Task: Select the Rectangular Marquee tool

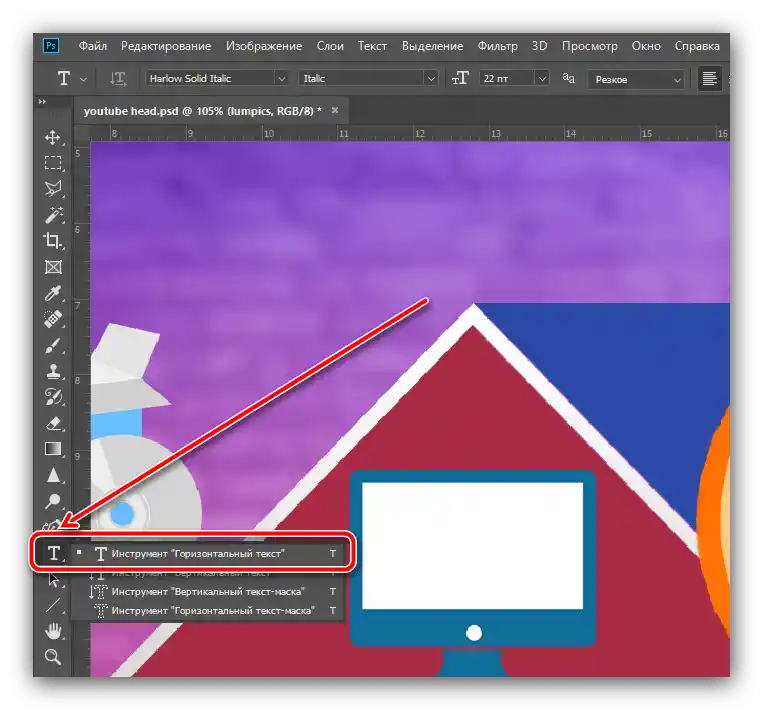Action: pyautogui.click(x=53, y=163)
